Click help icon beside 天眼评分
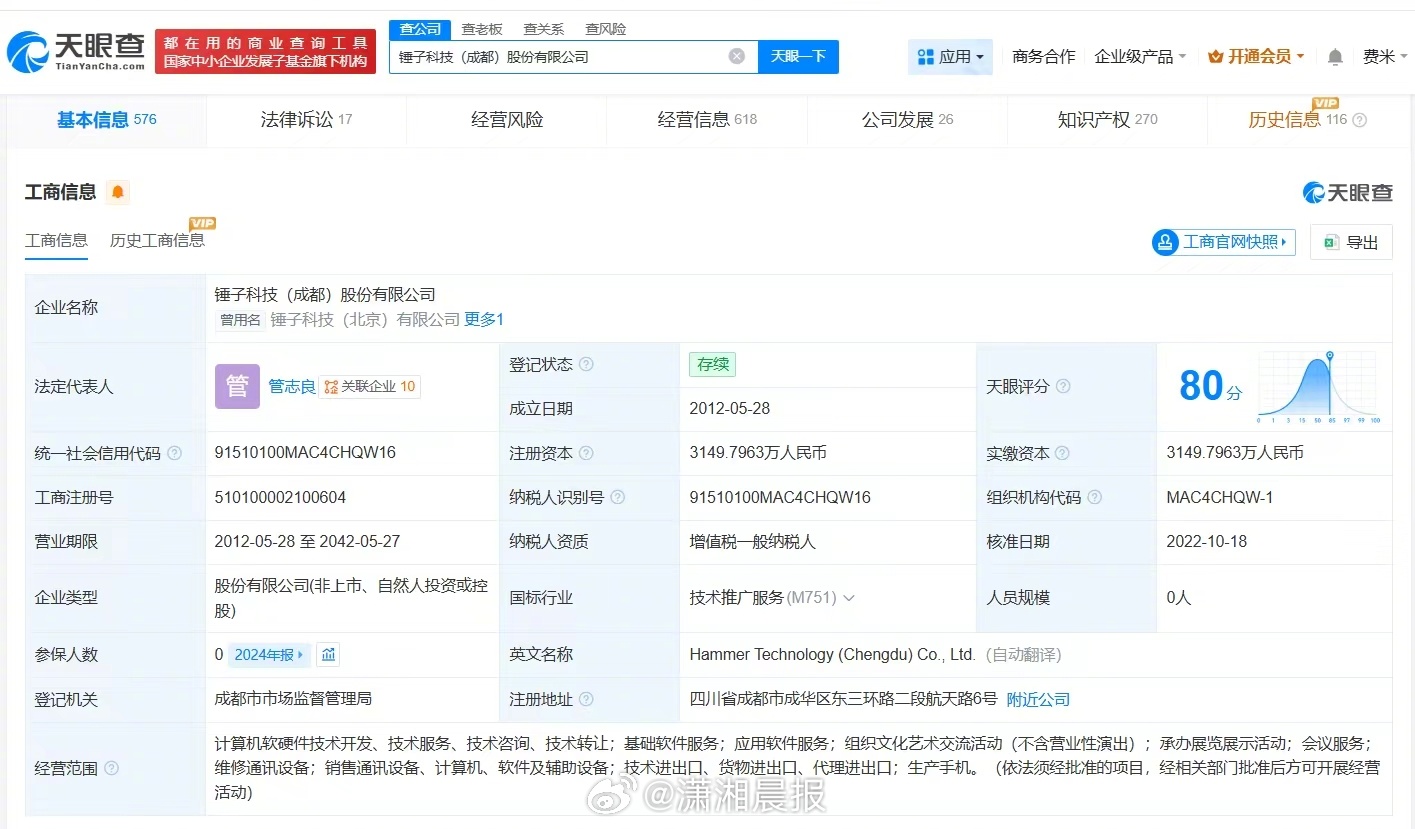Viewport: 1415px width, 829px height. click(1063, 386)
